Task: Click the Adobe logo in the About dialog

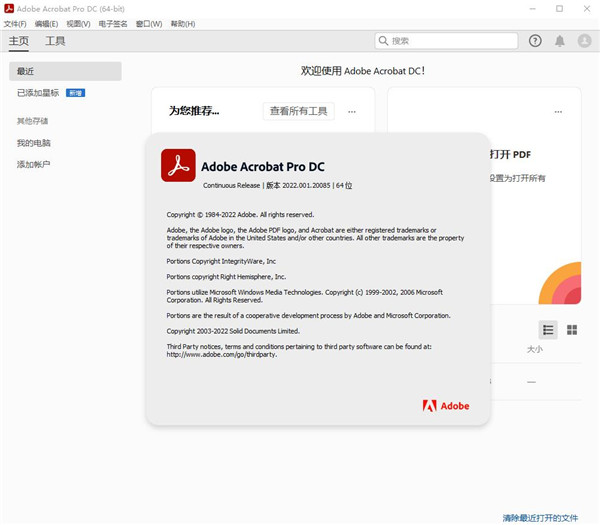Action: tap(446, 406)
